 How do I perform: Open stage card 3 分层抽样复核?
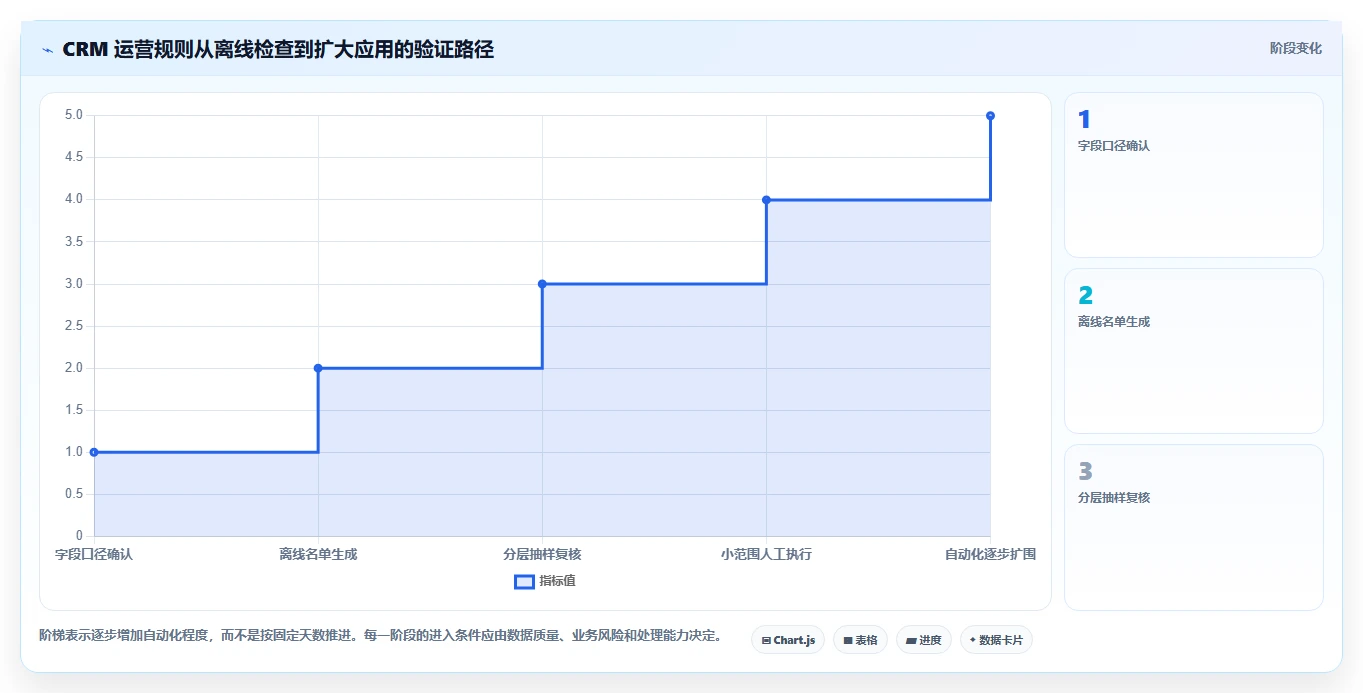1193,527
